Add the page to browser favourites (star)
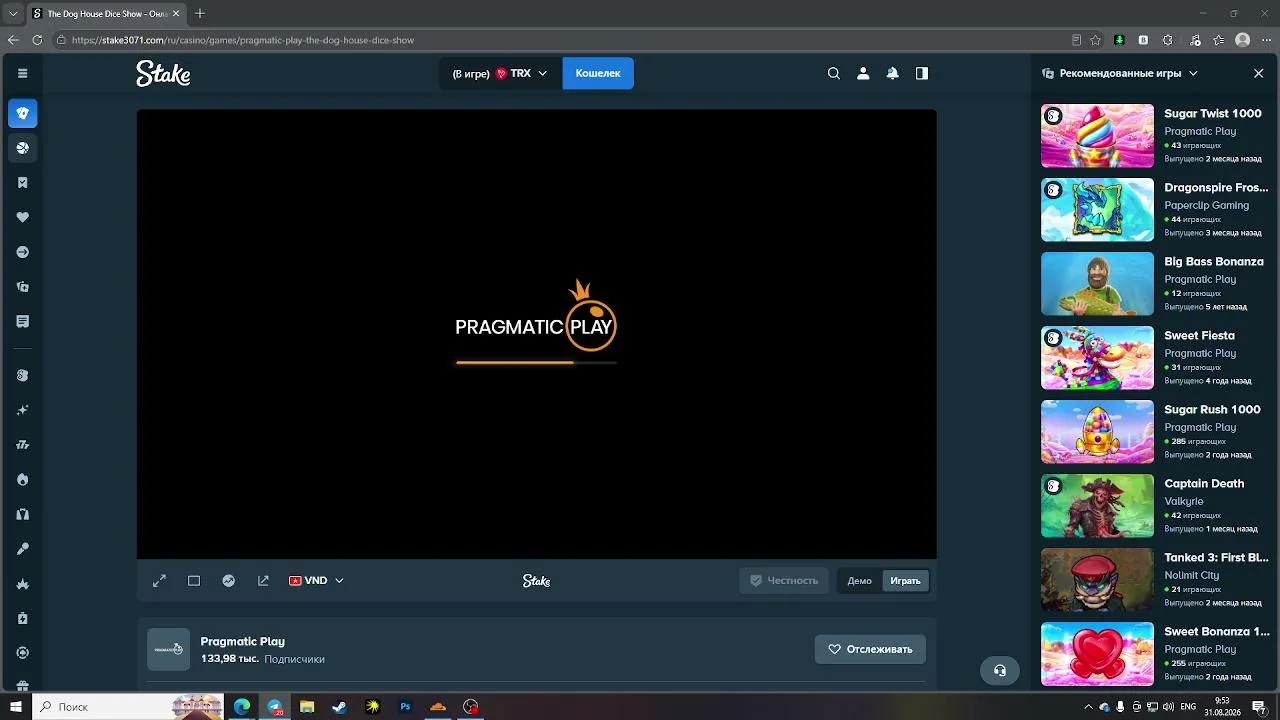Screen dimensions: 1280x720 point(1095,40)
